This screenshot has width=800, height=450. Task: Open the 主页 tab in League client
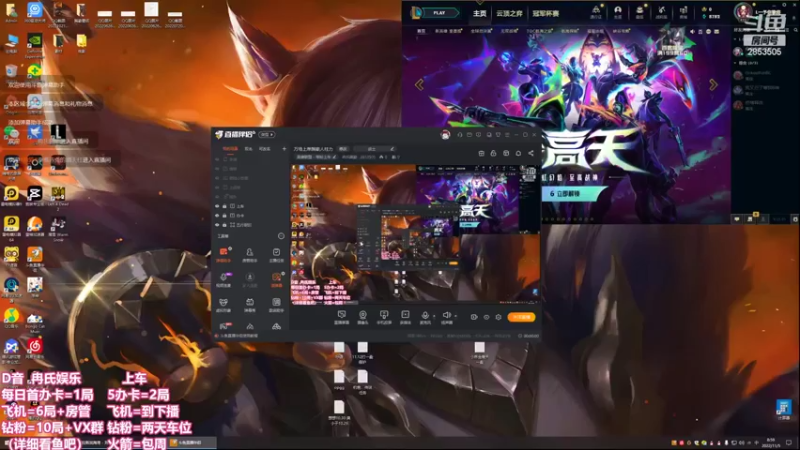coord(480,13)
